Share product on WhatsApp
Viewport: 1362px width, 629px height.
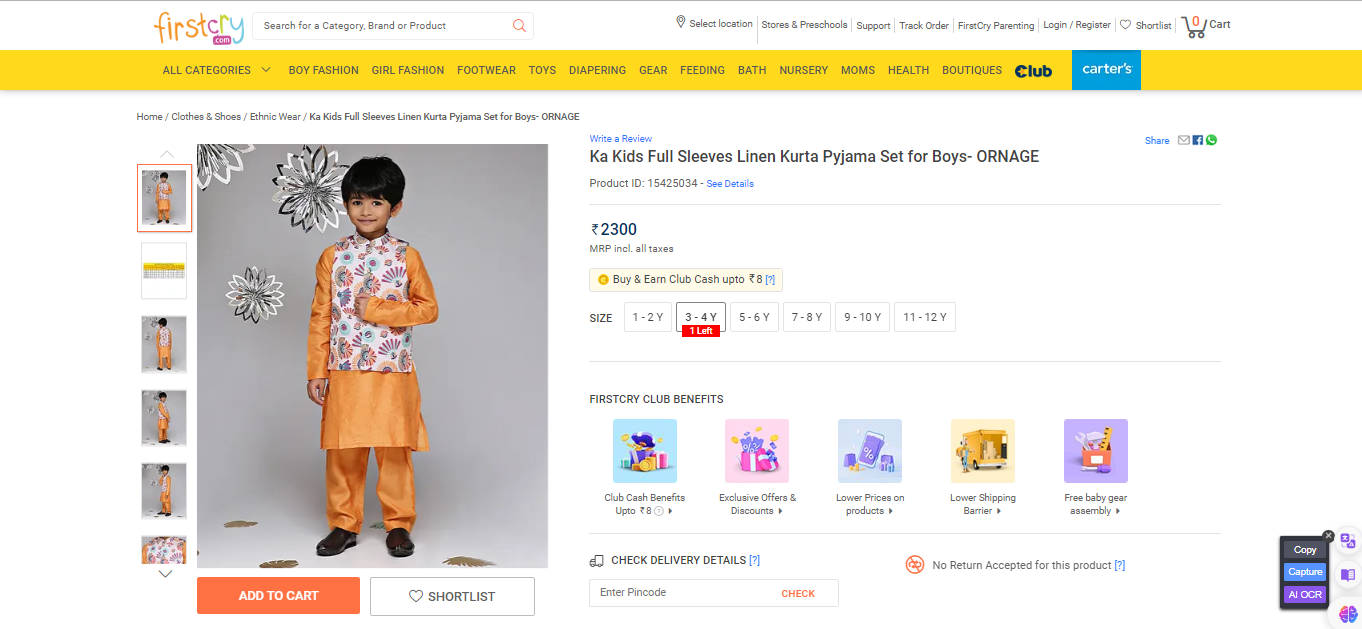coord(1211,140)
